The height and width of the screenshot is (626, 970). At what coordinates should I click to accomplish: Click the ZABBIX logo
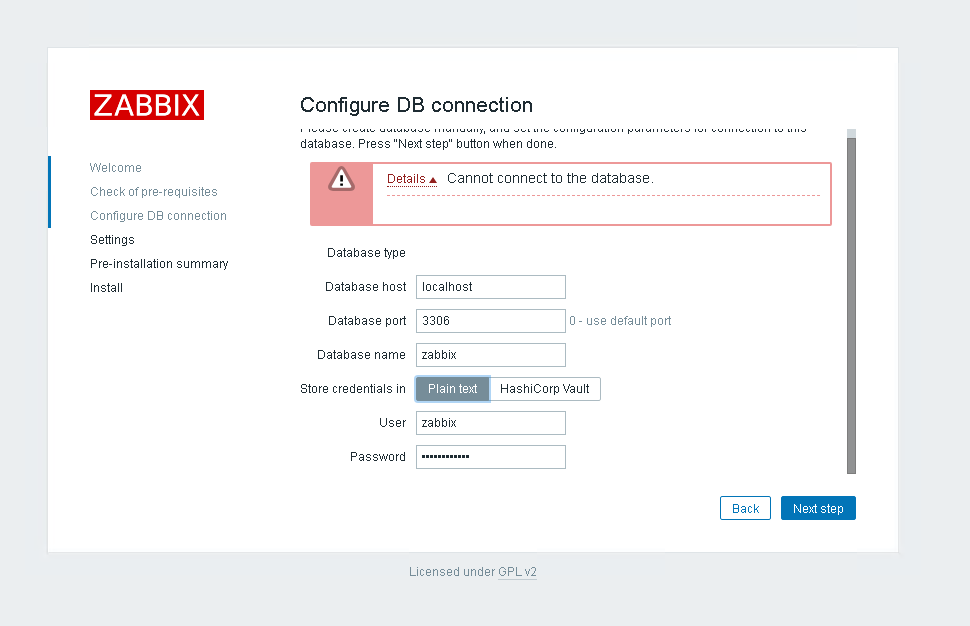point(147,105)
